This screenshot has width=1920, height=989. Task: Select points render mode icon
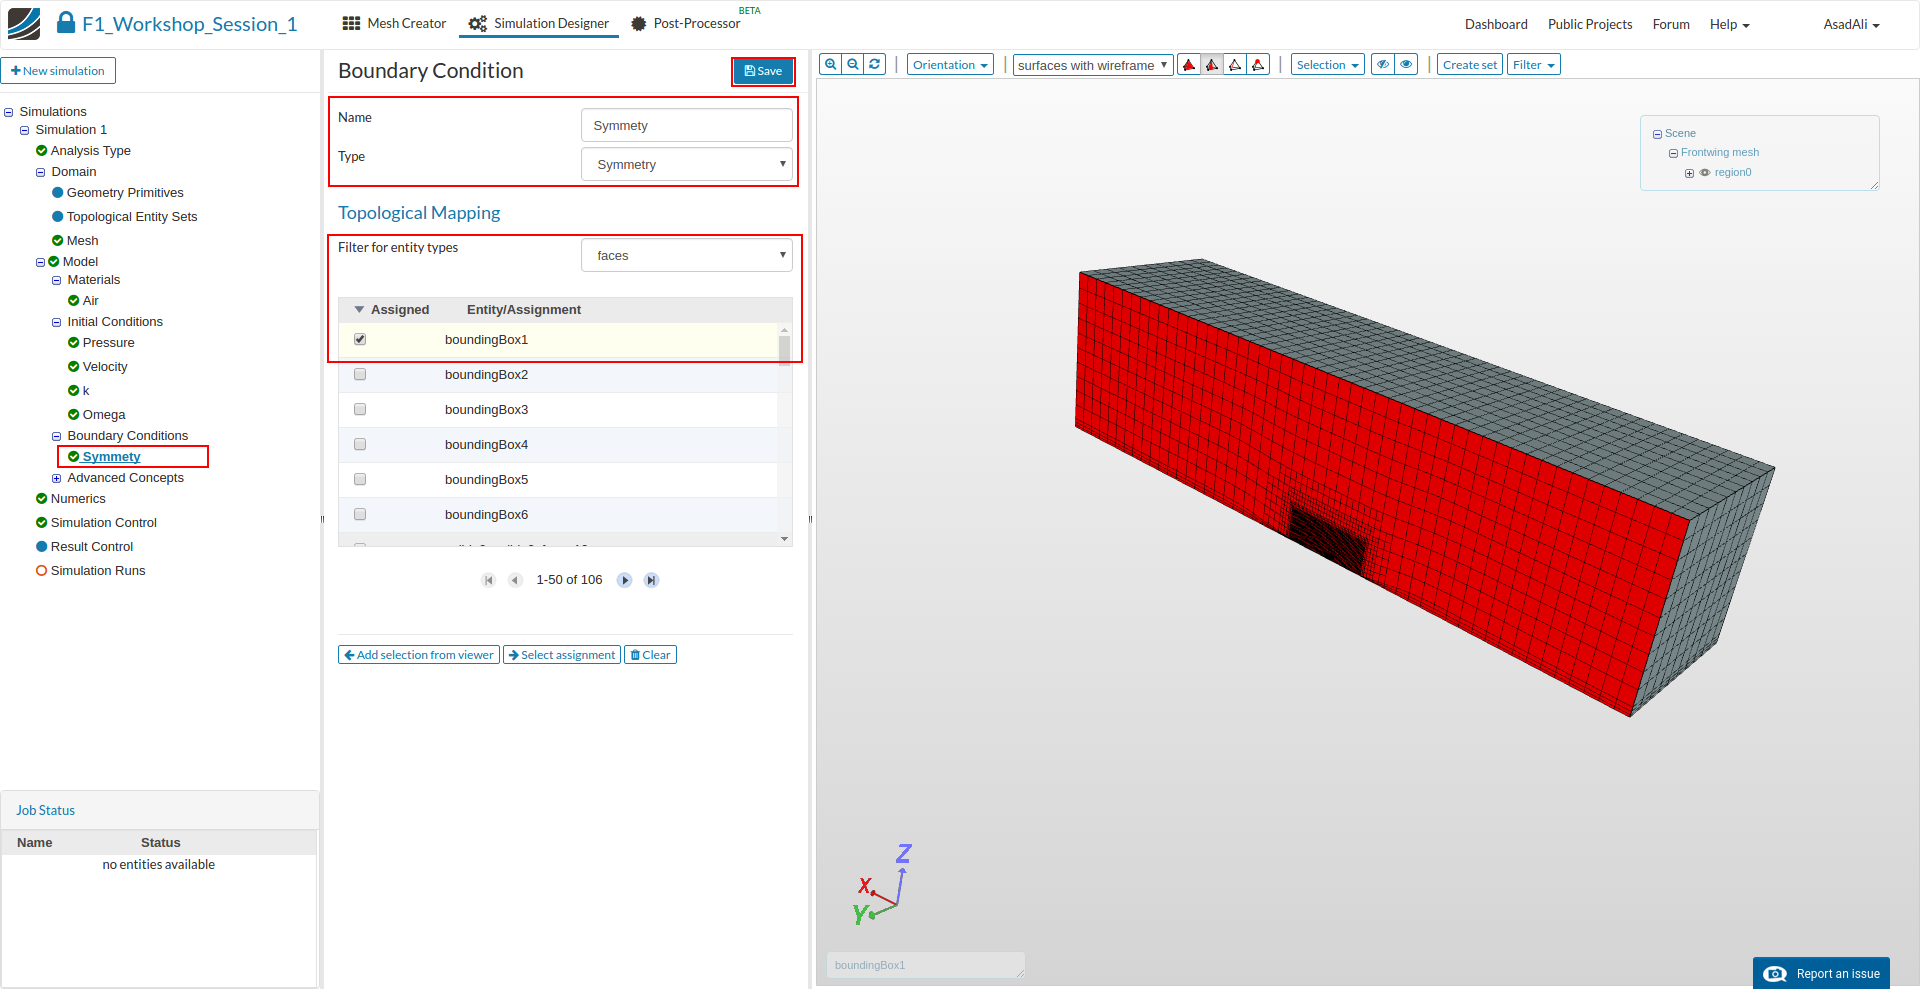(x=1258, y=65)
